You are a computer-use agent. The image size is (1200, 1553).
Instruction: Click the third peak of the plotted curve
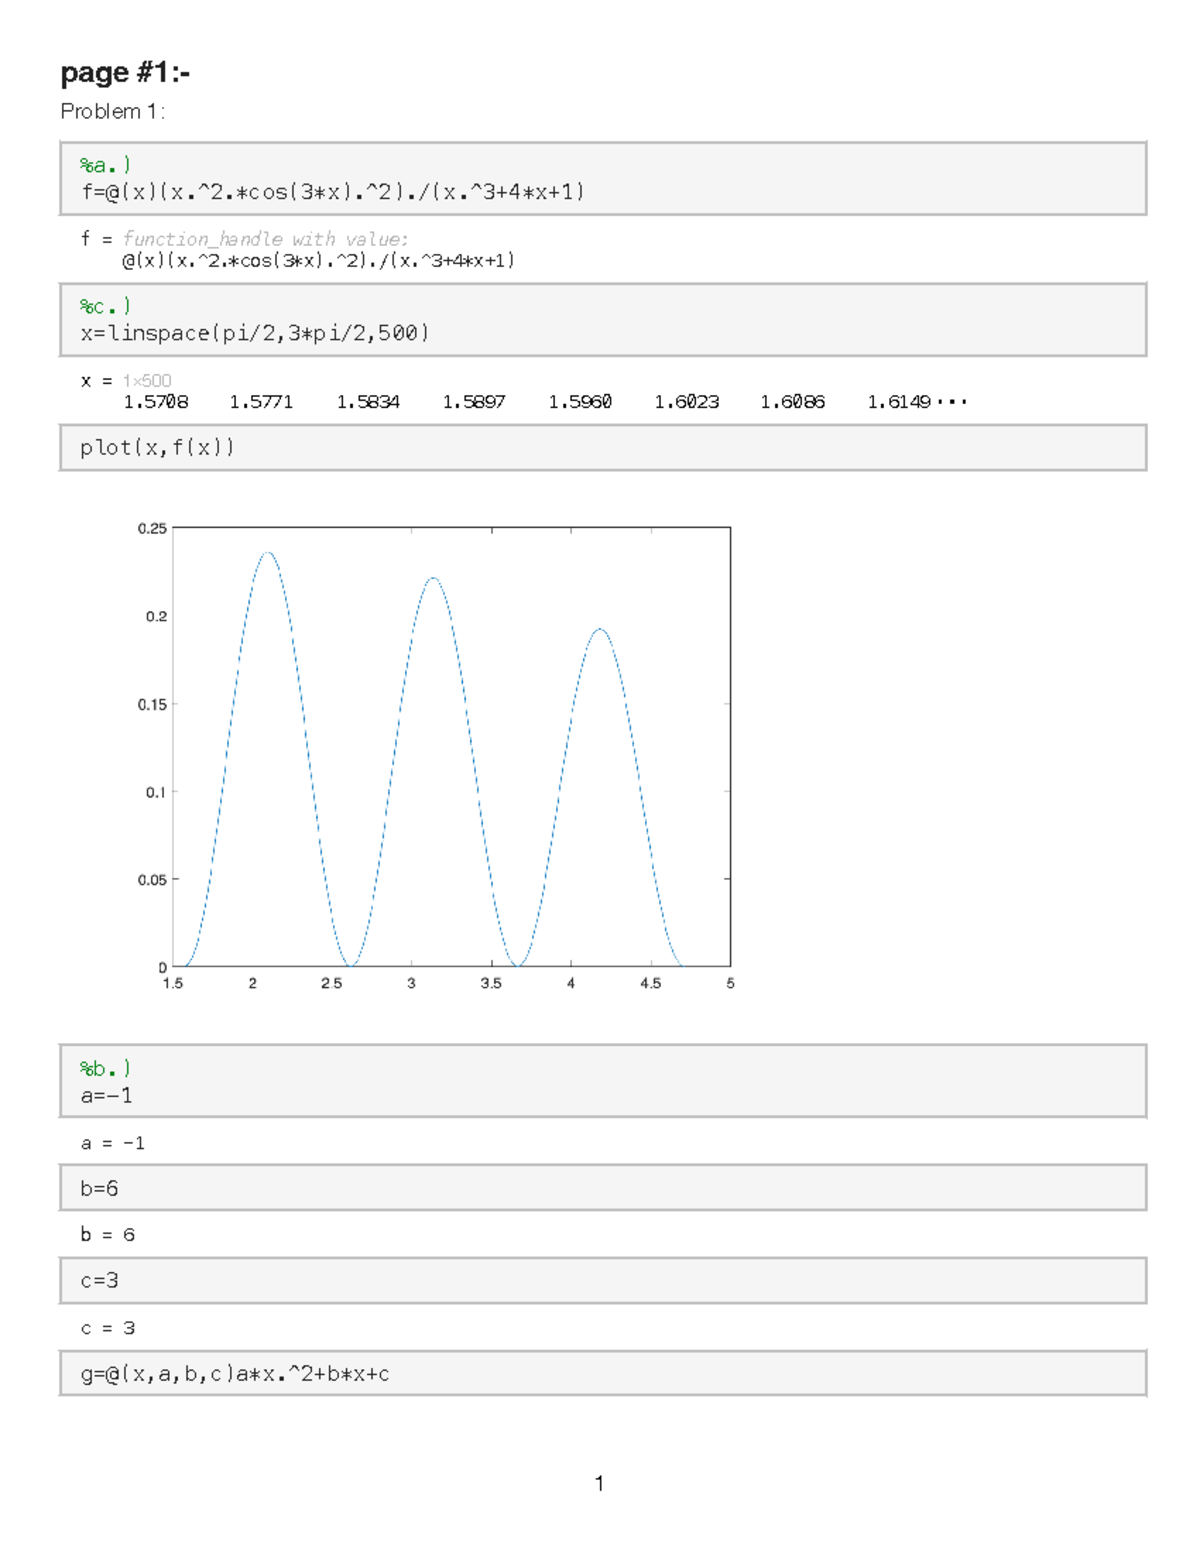point(599,630)
